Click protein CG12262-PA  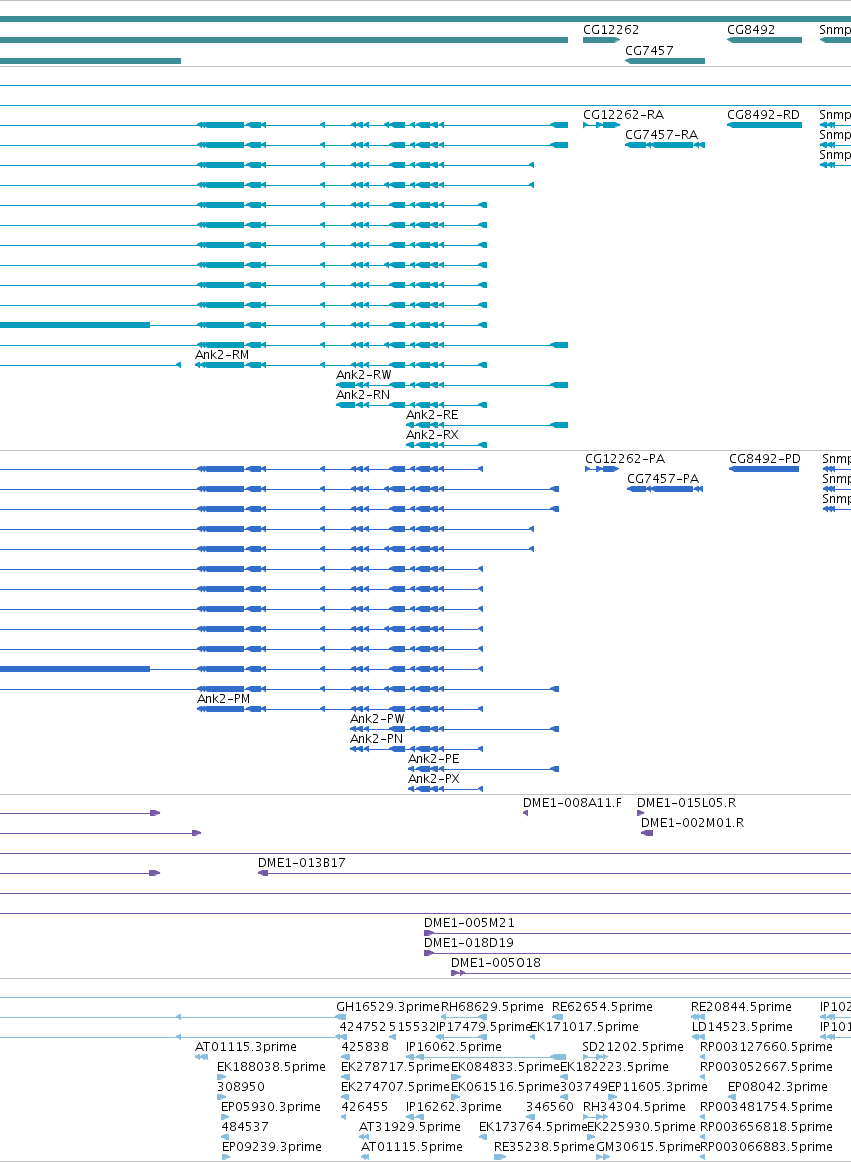(x=625, y=459)
